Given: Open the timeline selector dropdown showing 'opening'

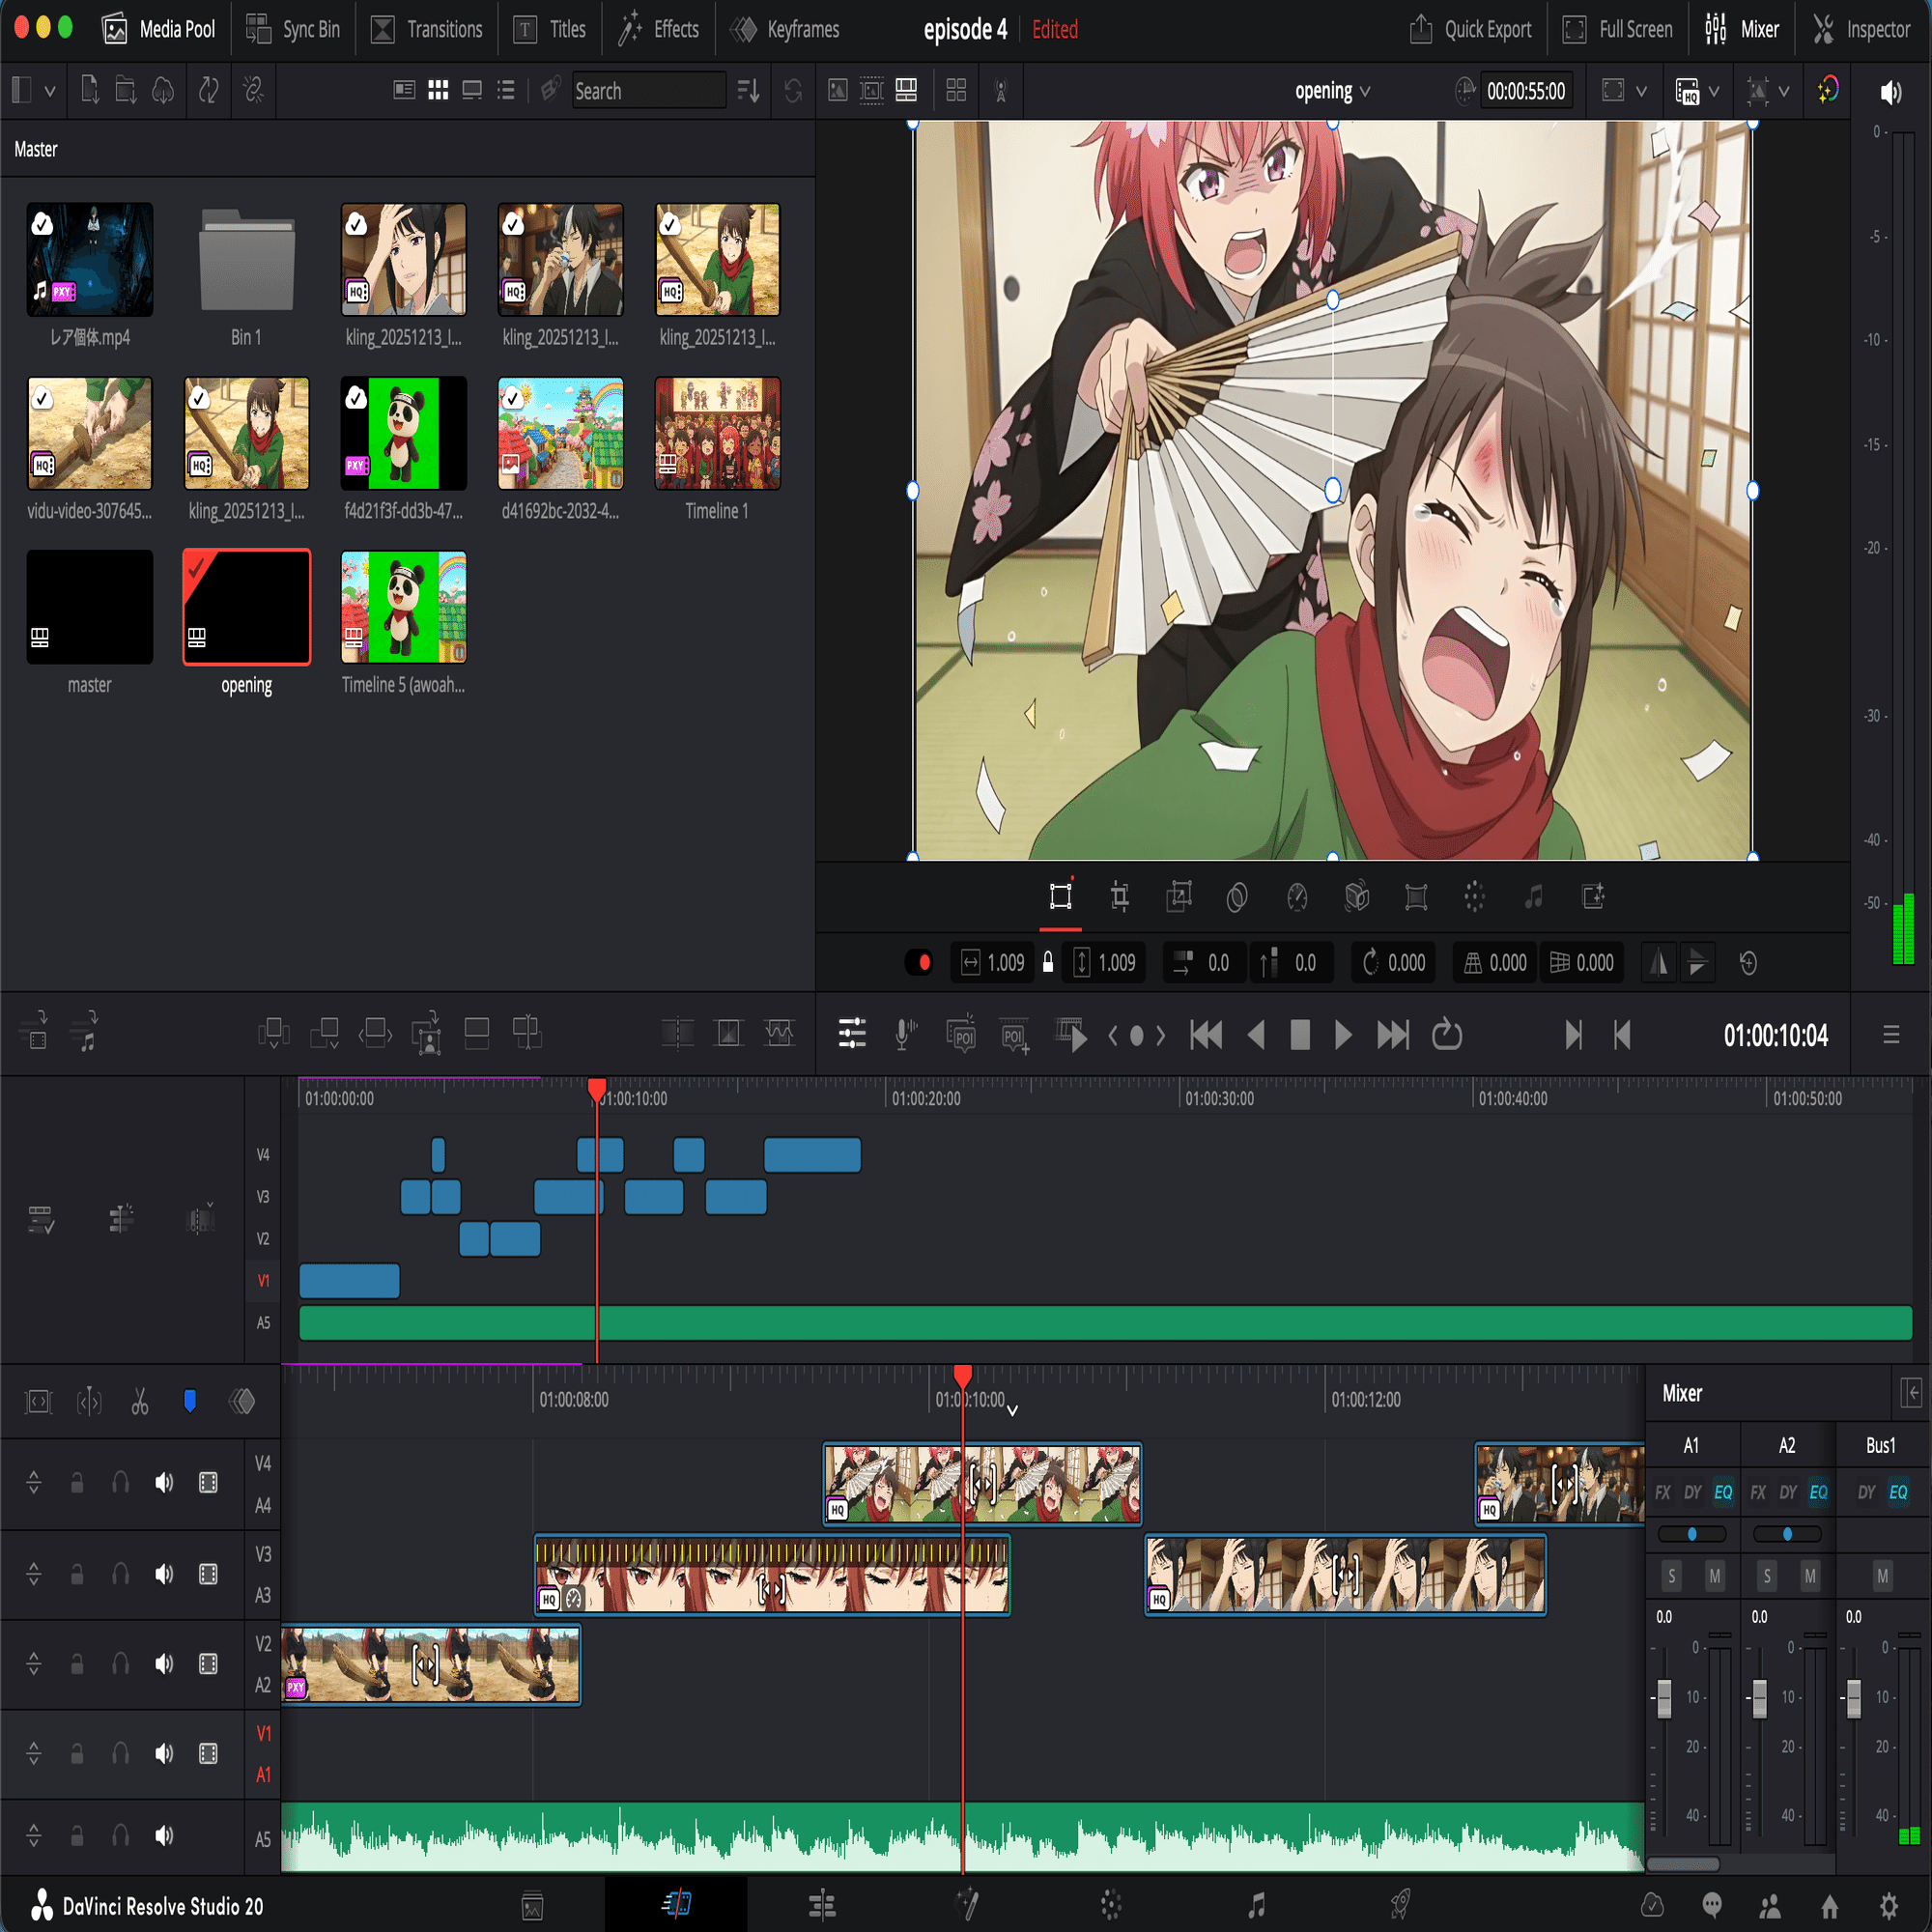Looking at the screenshot, I should point(1332,90).
